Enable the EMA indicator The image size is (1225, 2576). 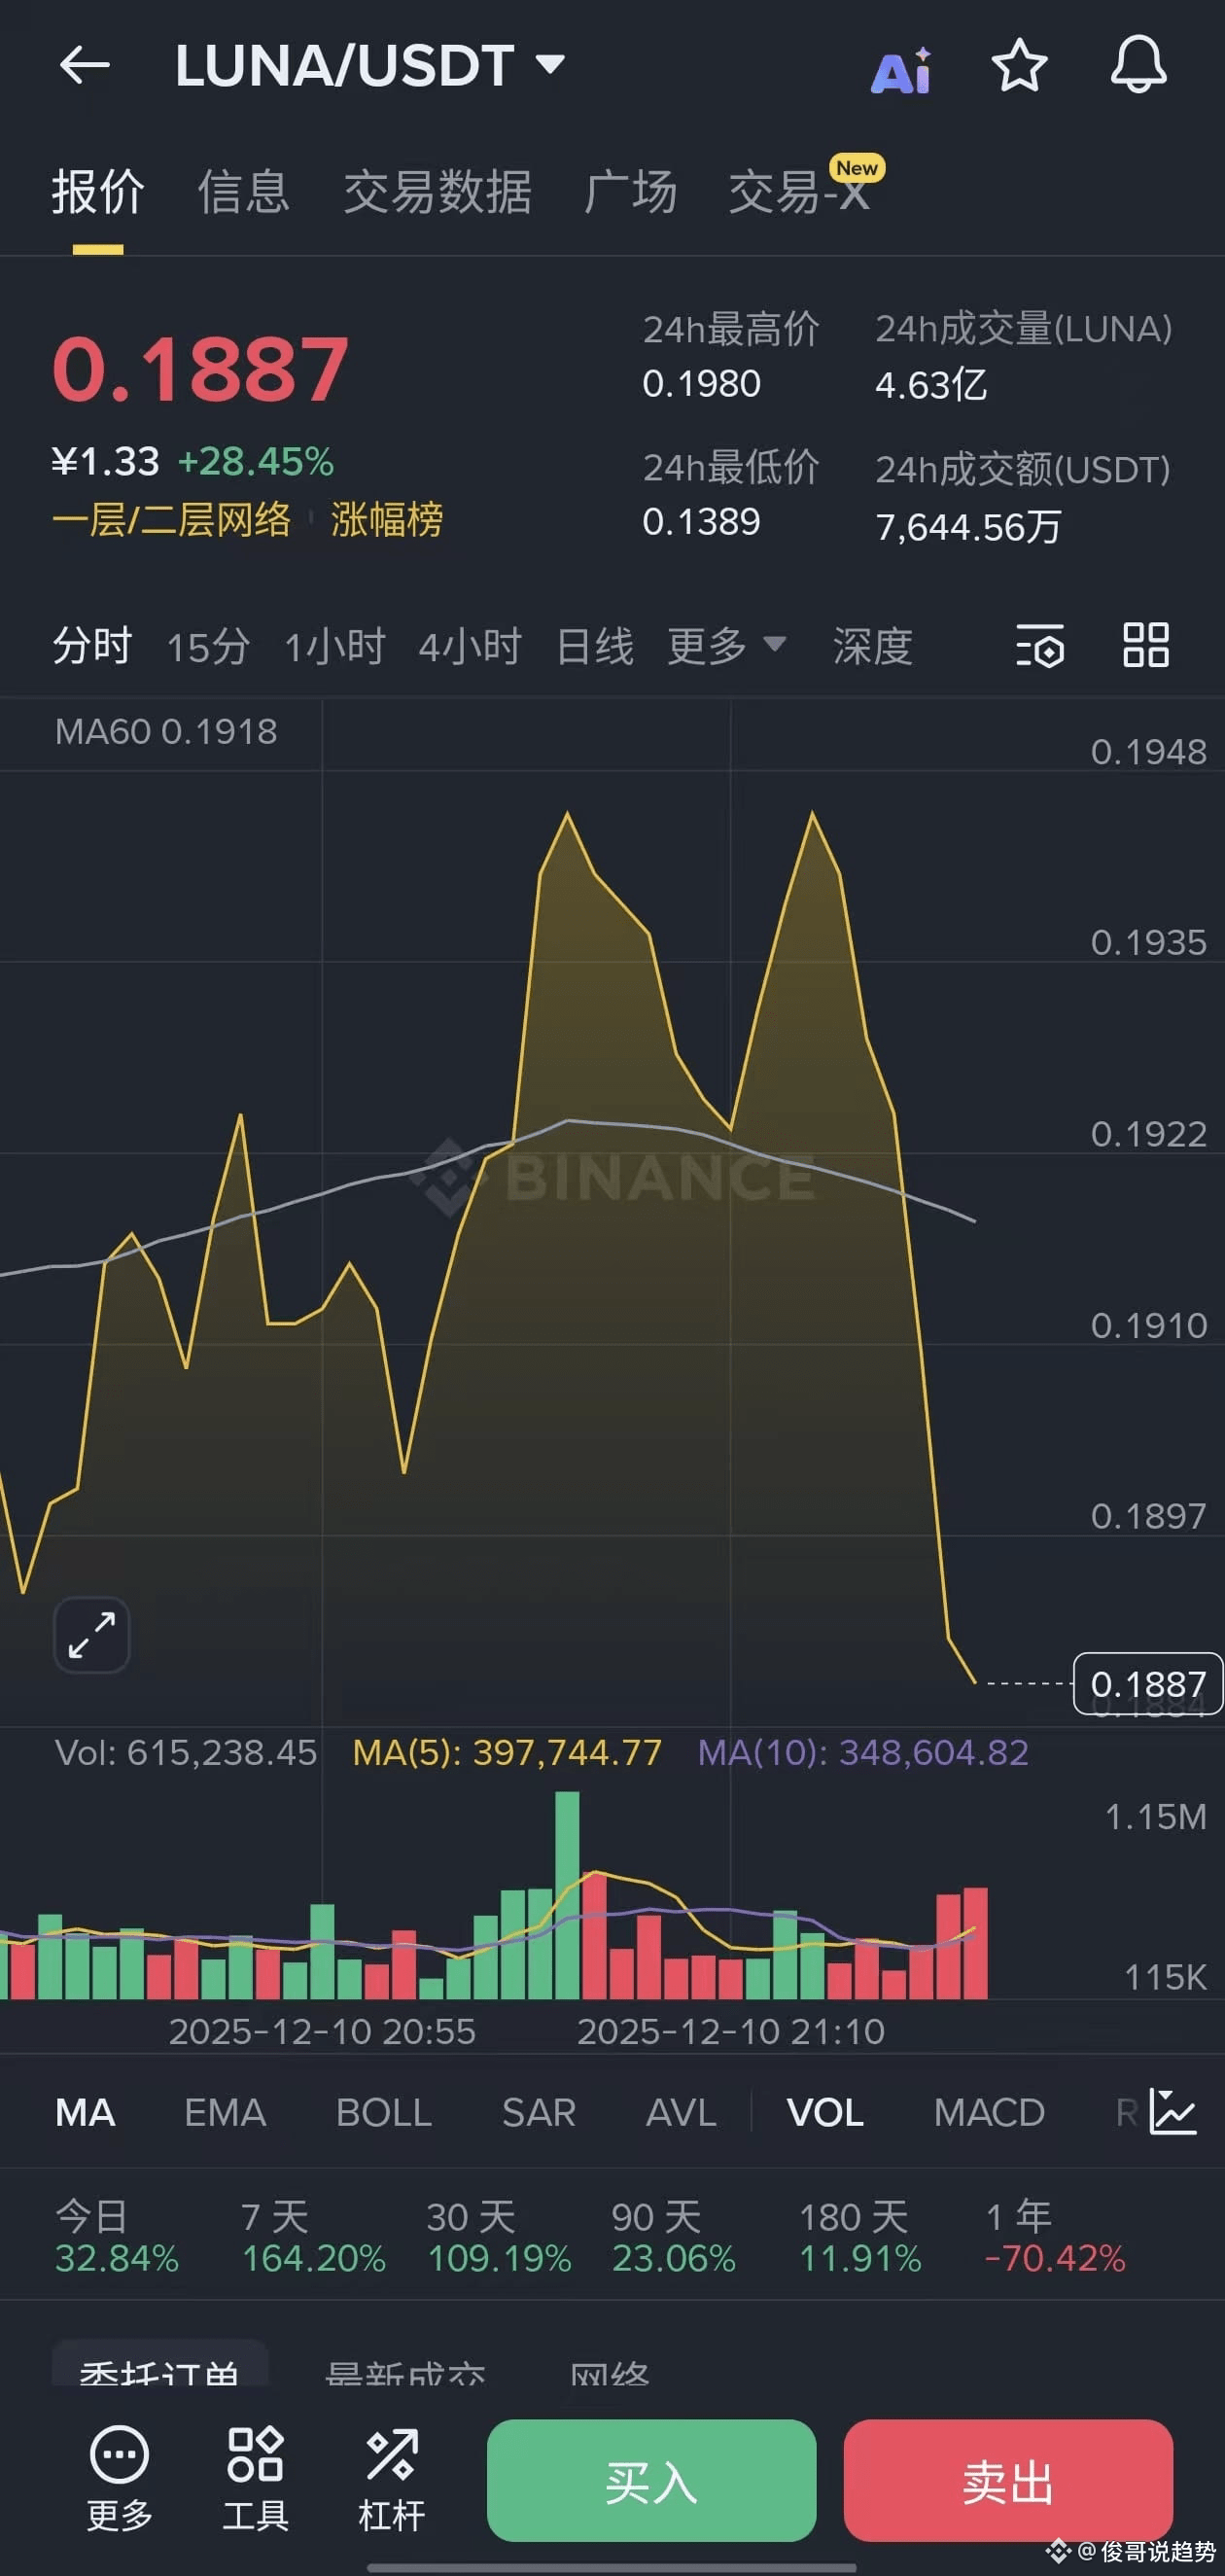(x=225, y=2112)
